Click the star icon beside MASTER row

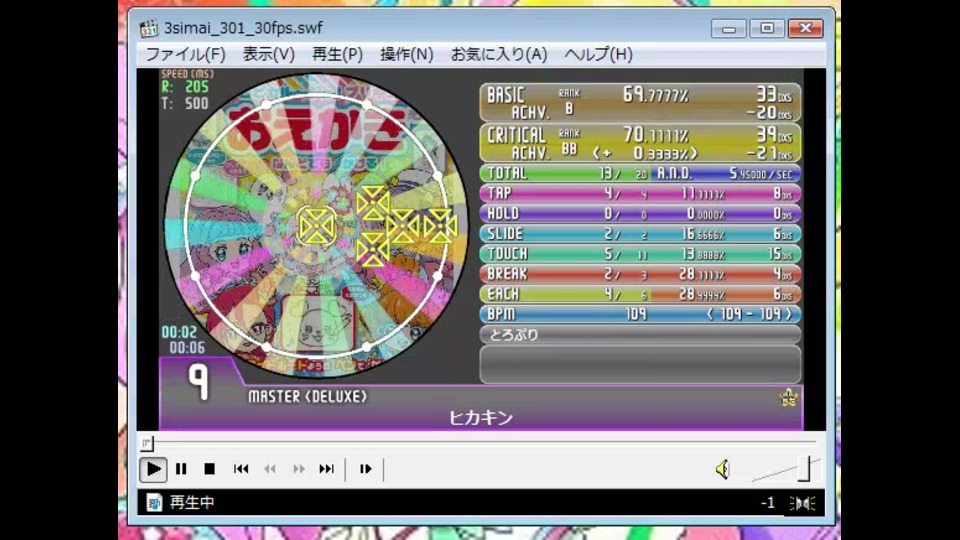tap(789, 398)
